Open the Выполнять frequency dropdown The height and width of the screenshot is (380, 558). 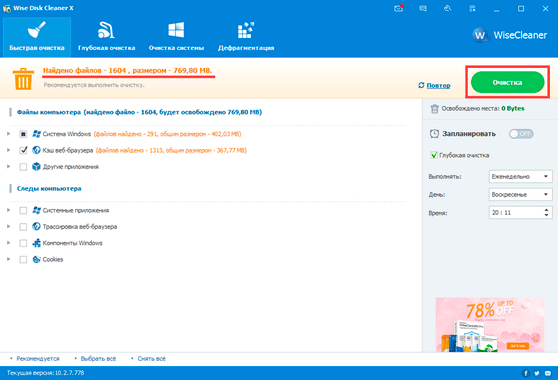(x=521, y=176)
